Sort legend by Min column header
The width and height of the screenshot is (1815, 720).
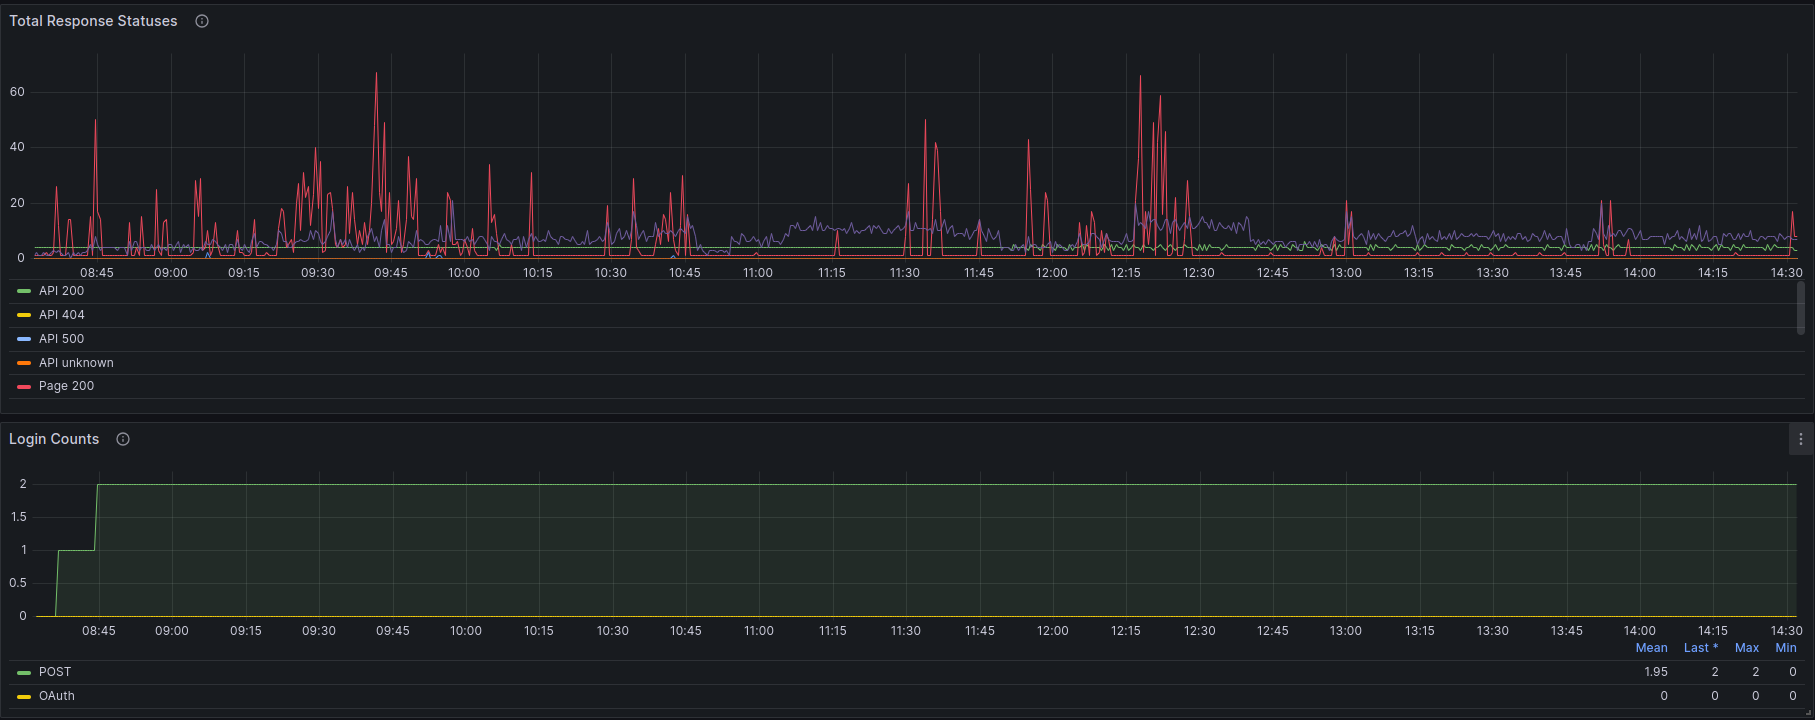(x=1786, y=648)
